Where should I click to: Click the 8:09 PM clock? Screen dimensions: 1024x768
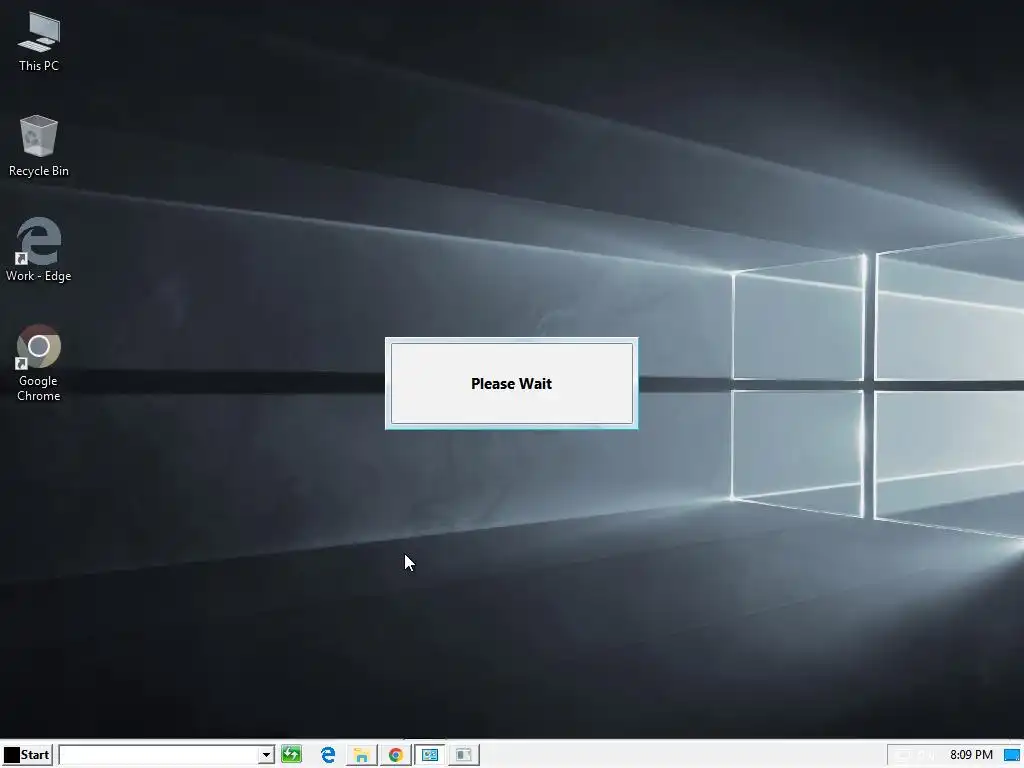click(971, 755)
